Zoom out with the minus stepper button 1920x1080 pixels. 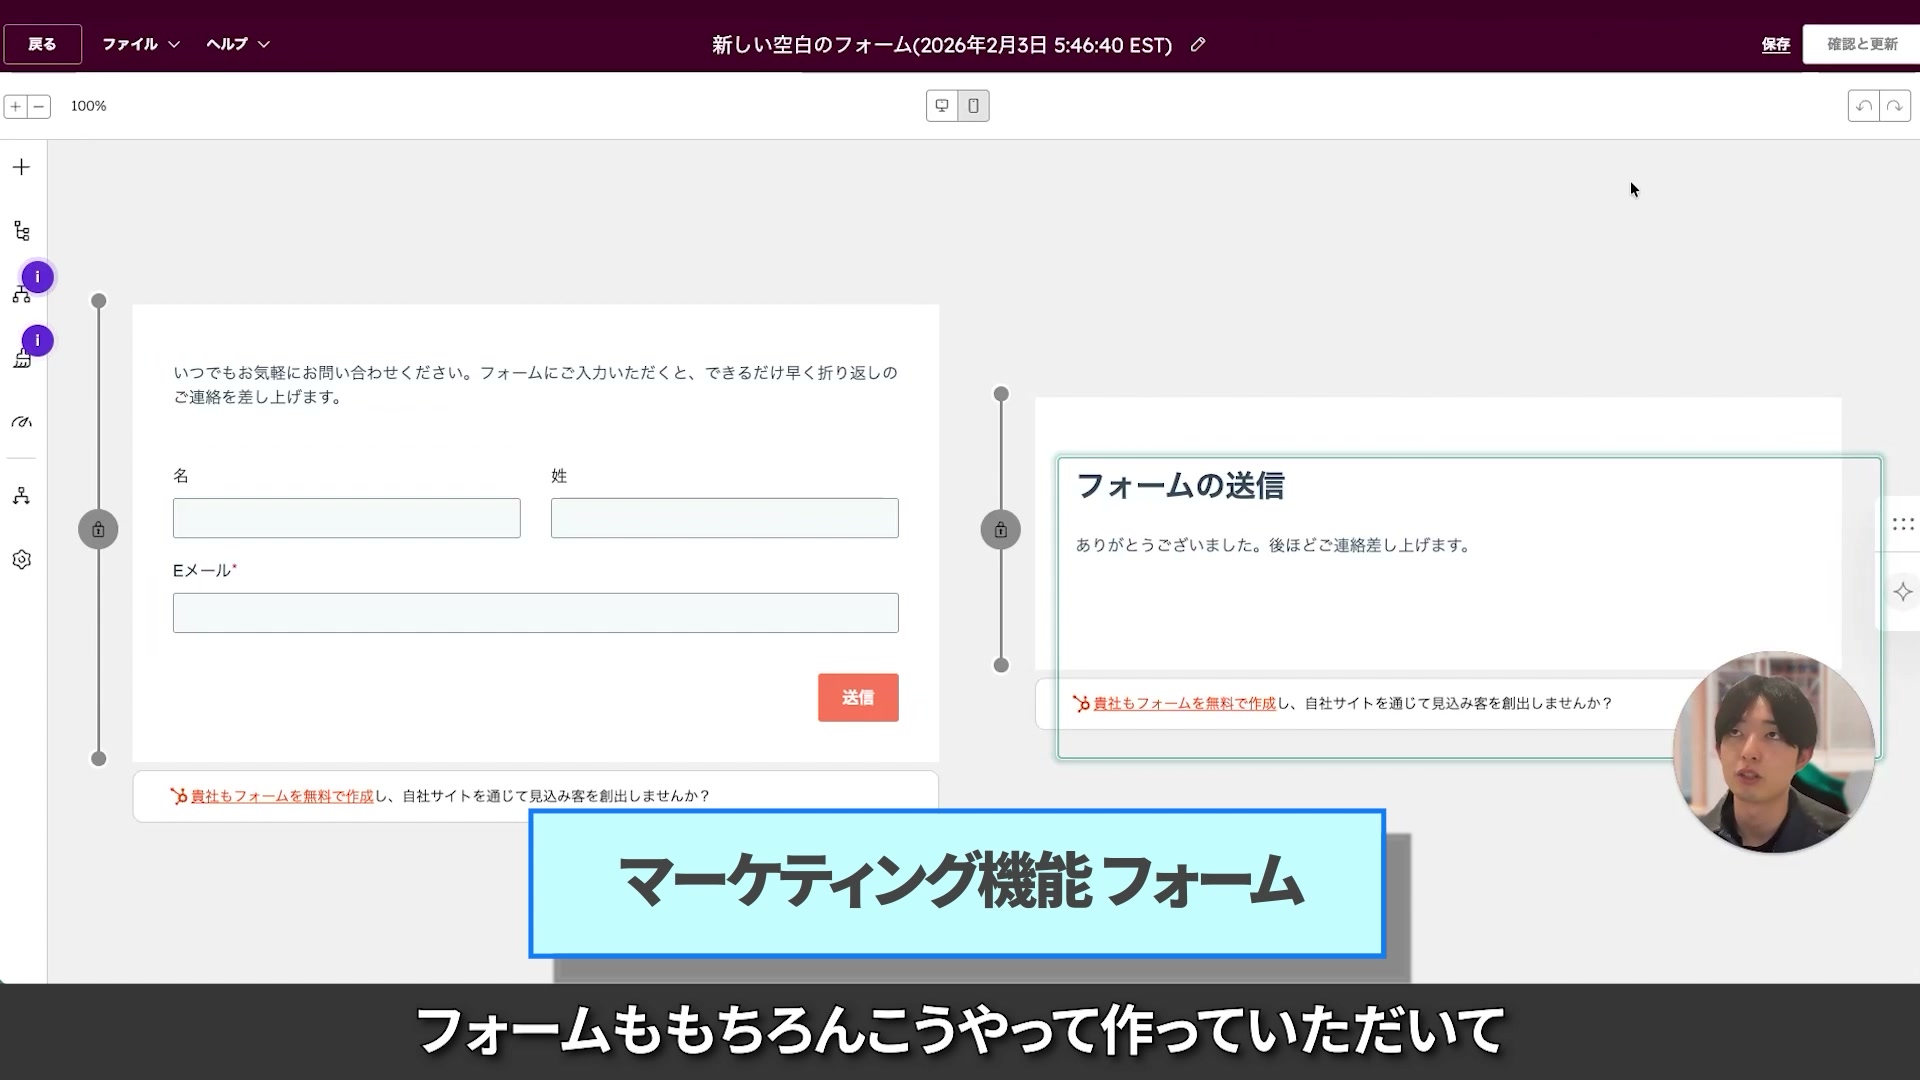pos(39,106)
